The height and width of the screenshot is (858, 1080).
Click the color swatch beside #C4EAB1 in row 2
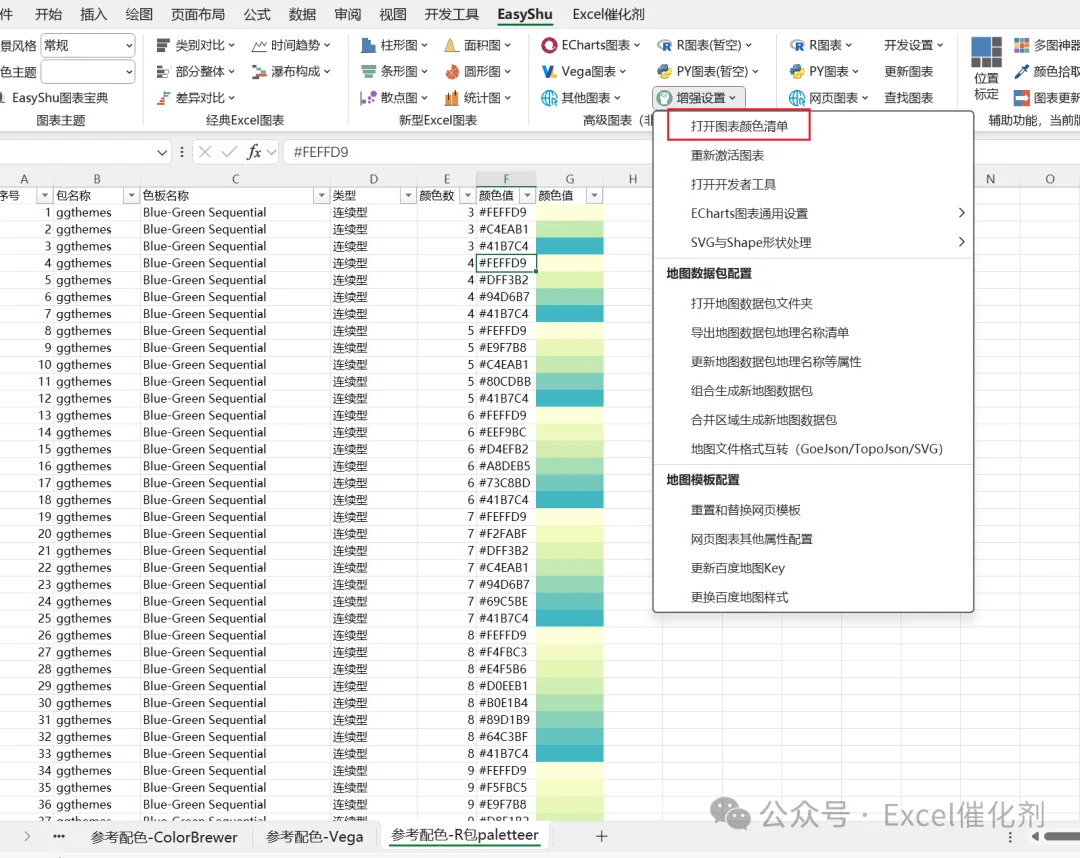point(570,229)
